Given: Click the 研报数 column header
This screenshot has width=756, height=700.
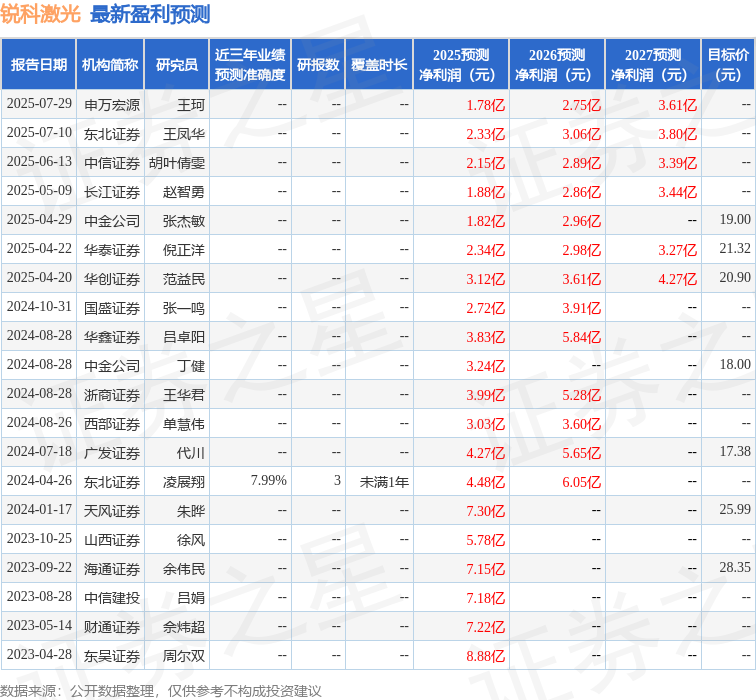Looking at the screenshot, I should pyautogui.click(x=318, y=65).
